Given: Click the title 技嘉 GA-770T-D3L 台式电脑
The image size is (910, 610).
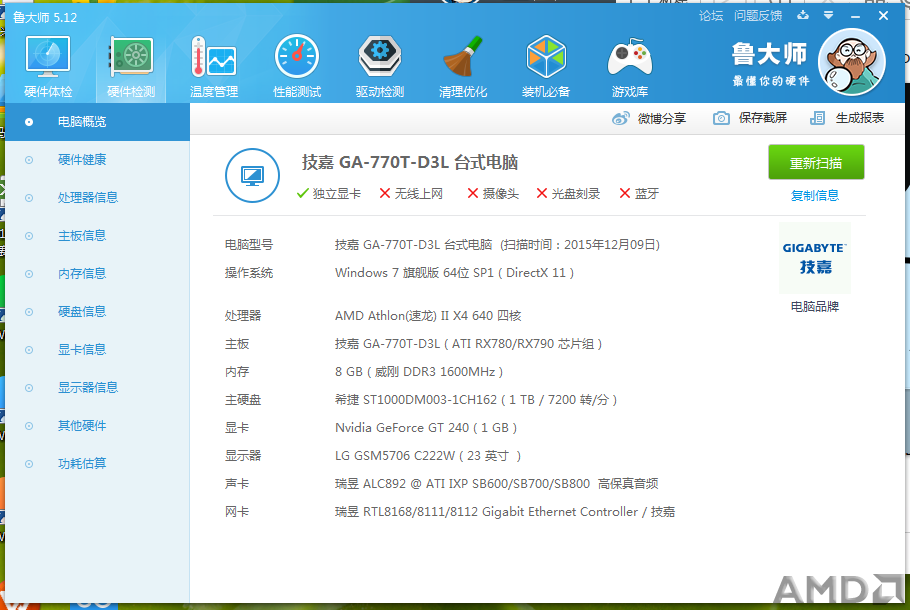Looking at the screenshot, I should coord(410,163).
